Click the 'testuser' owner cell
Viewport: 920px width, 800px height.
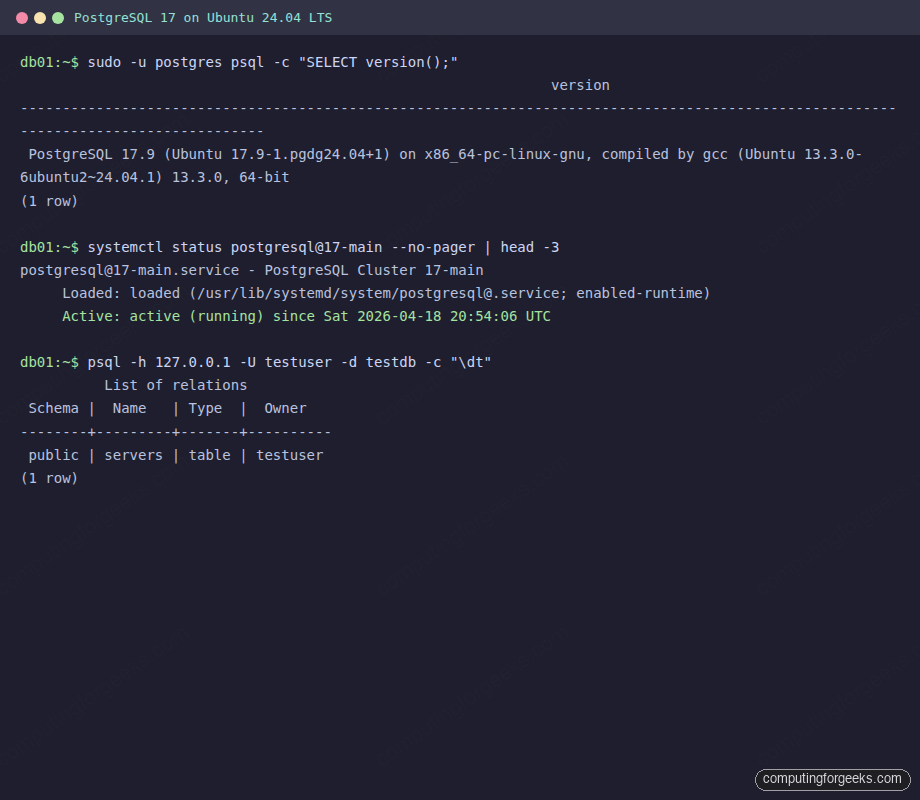(289, 455)
